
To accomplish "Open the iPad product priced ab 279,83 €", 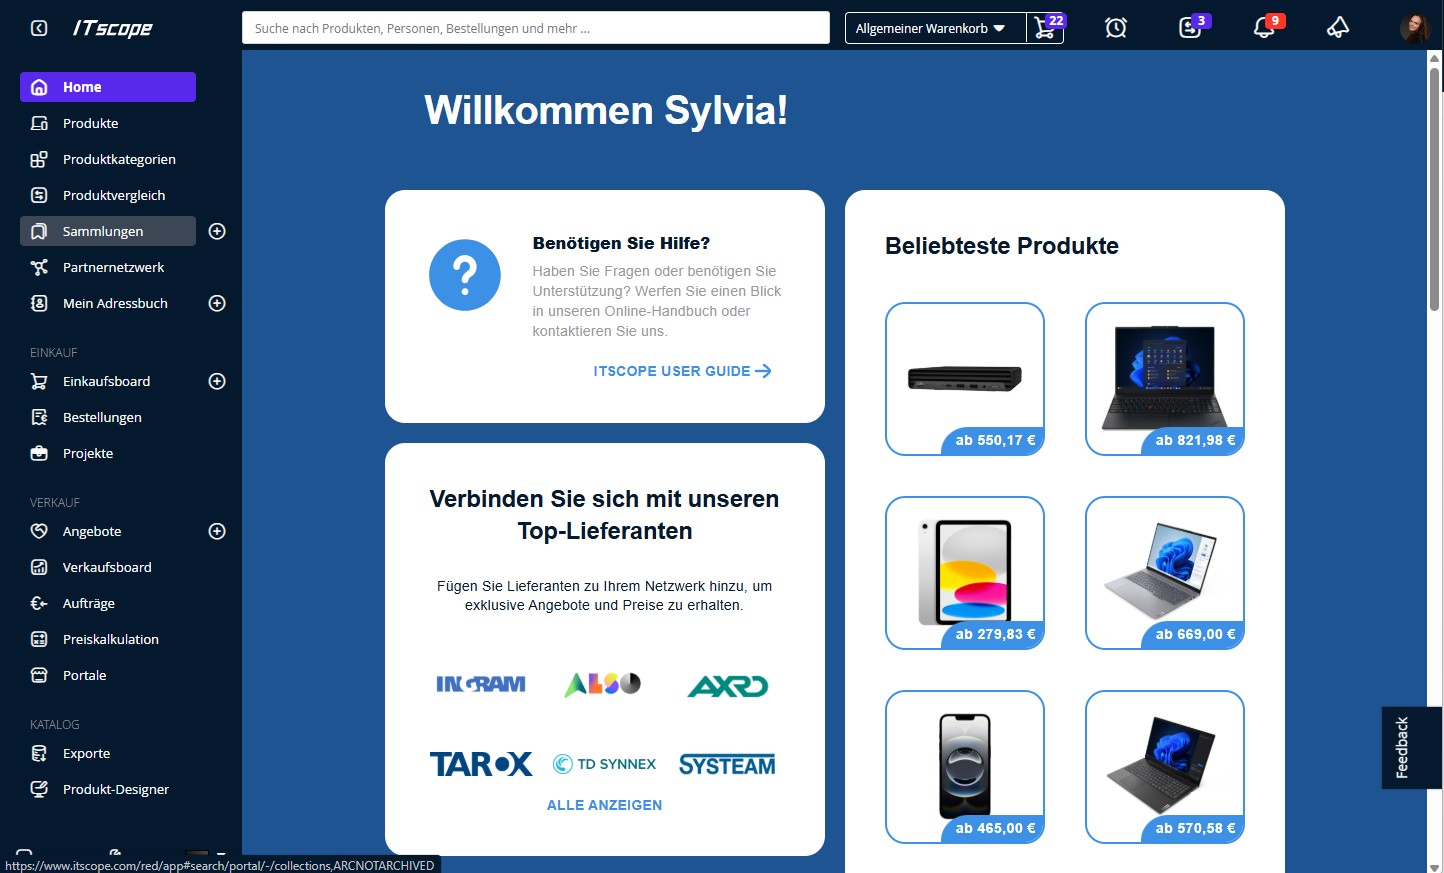I will (x=965, y=573).
